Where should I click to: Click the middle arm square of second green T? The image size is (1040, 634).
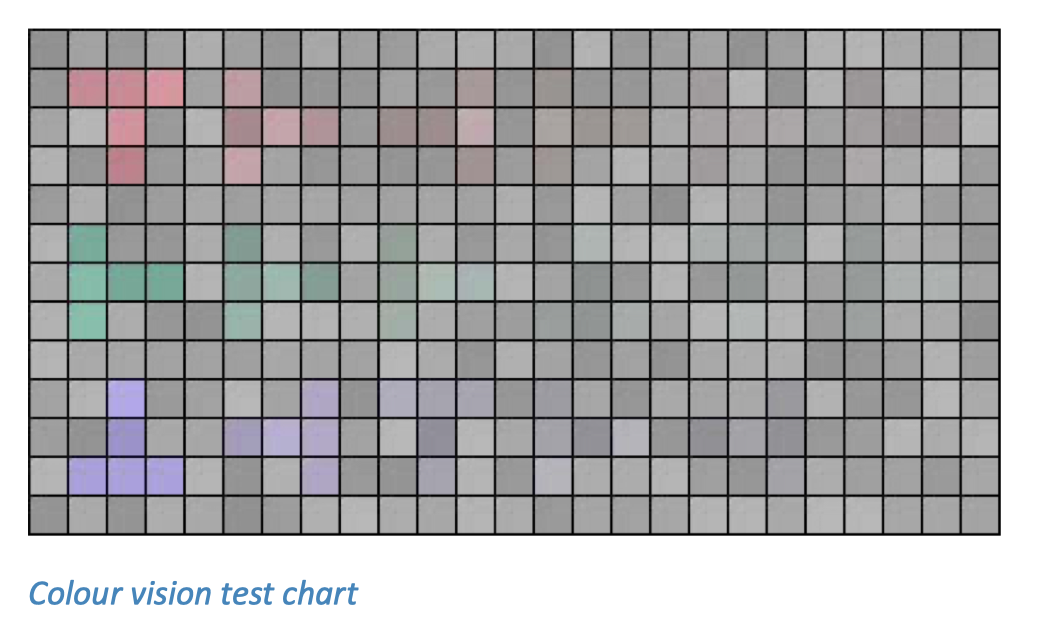coord(282,283)
